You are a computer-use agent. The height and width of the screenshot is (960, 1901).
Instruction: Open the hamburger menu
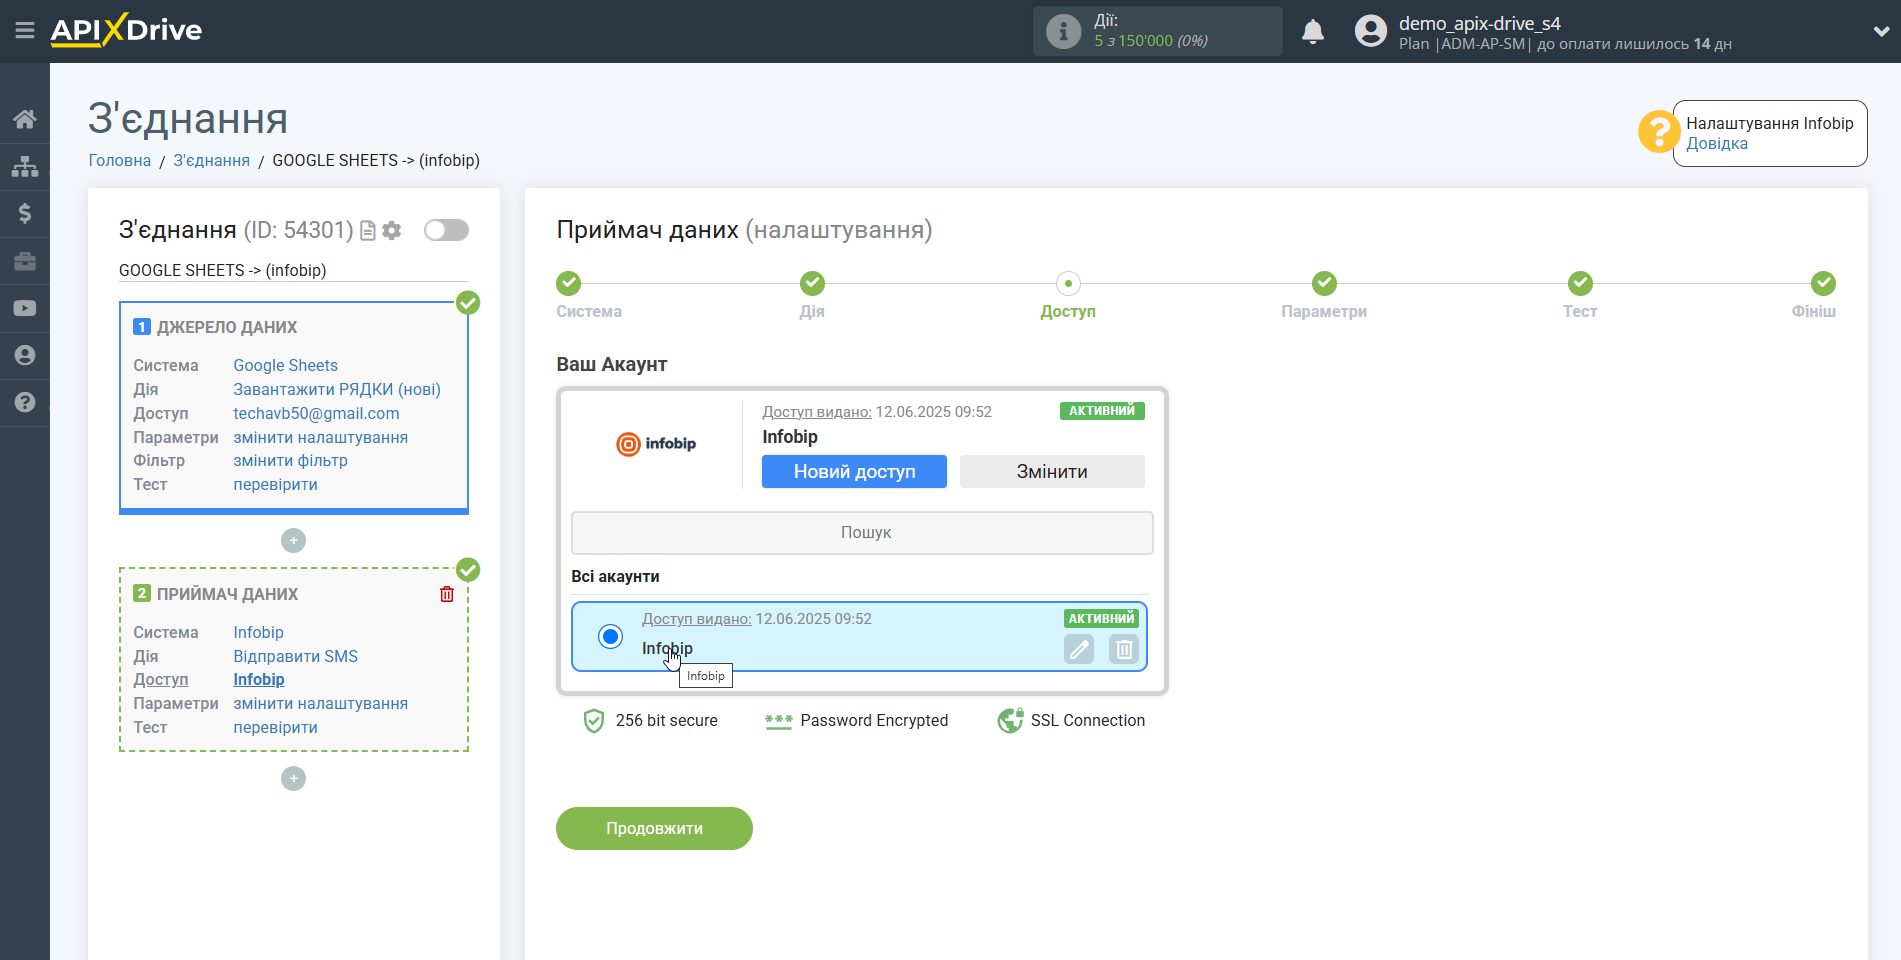coord(25,31)
